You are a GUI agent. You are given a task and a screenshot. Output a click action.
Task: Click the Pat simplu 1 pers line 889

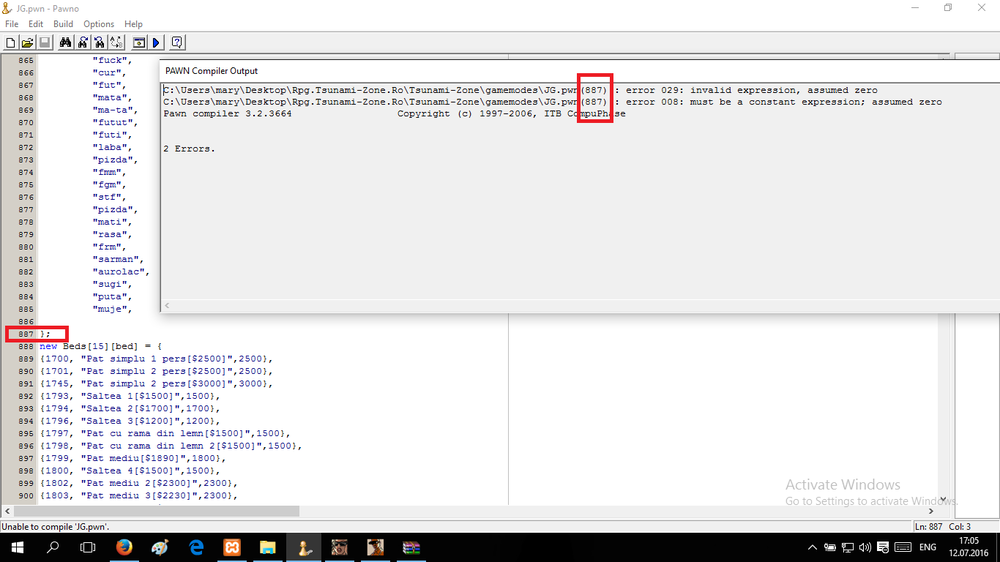click(156, 359)
